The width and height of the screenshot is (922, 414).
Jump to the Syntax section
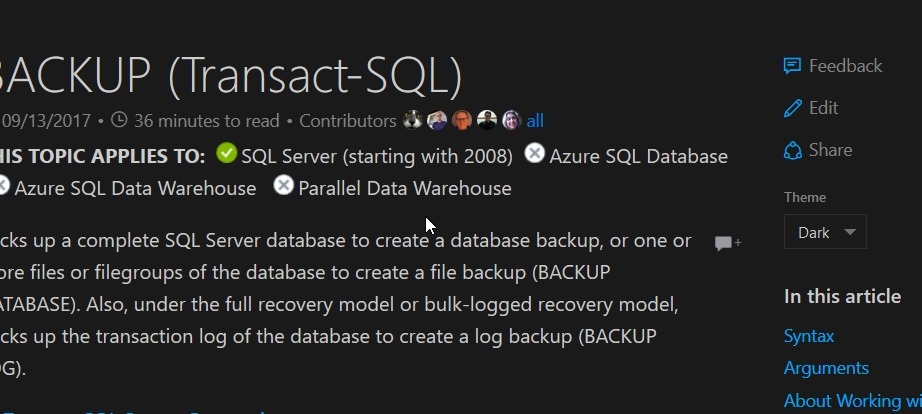pyautogui.click(x=809, y=336)
